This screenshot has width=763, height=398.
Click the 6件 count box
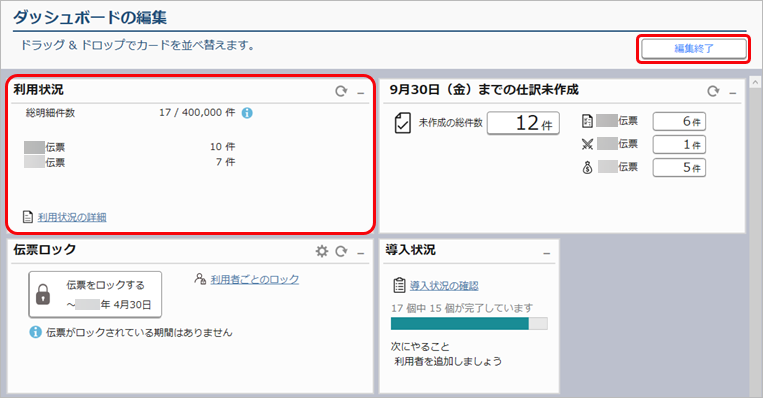679,121
